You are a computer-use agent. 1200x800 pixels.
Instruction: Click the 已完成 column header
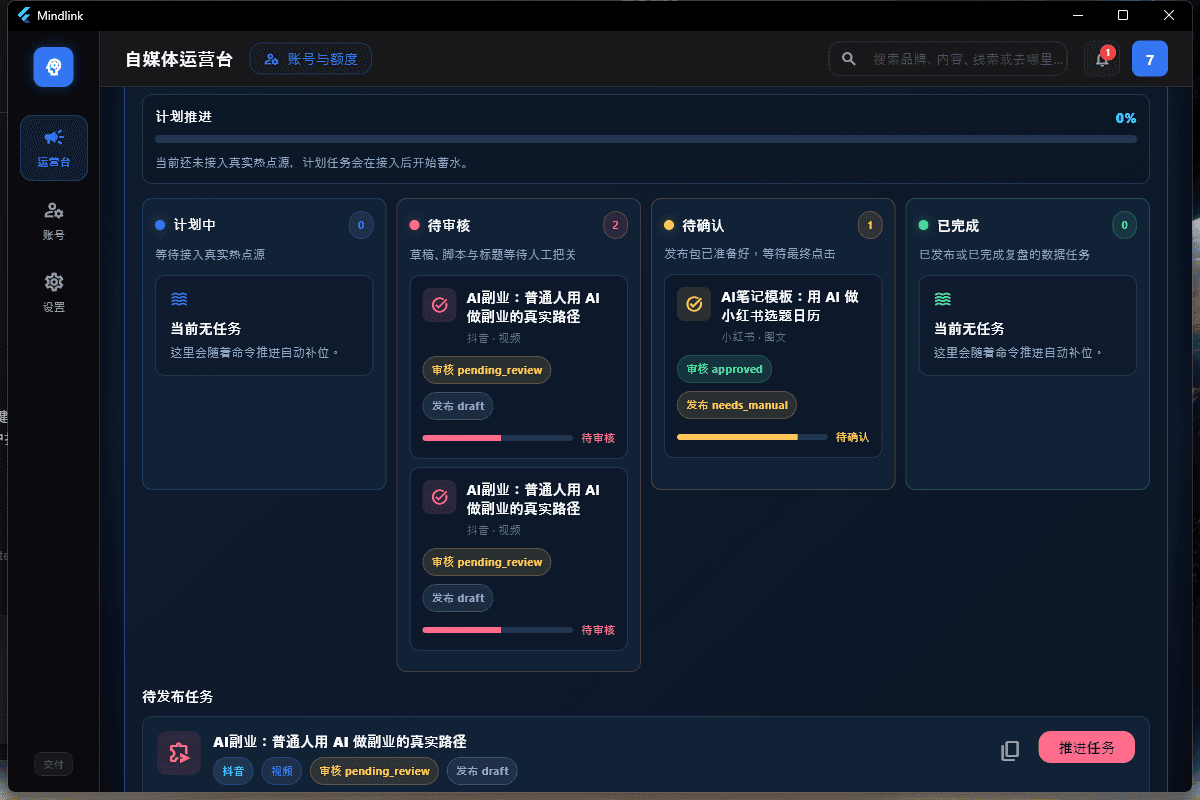point(958,226)
